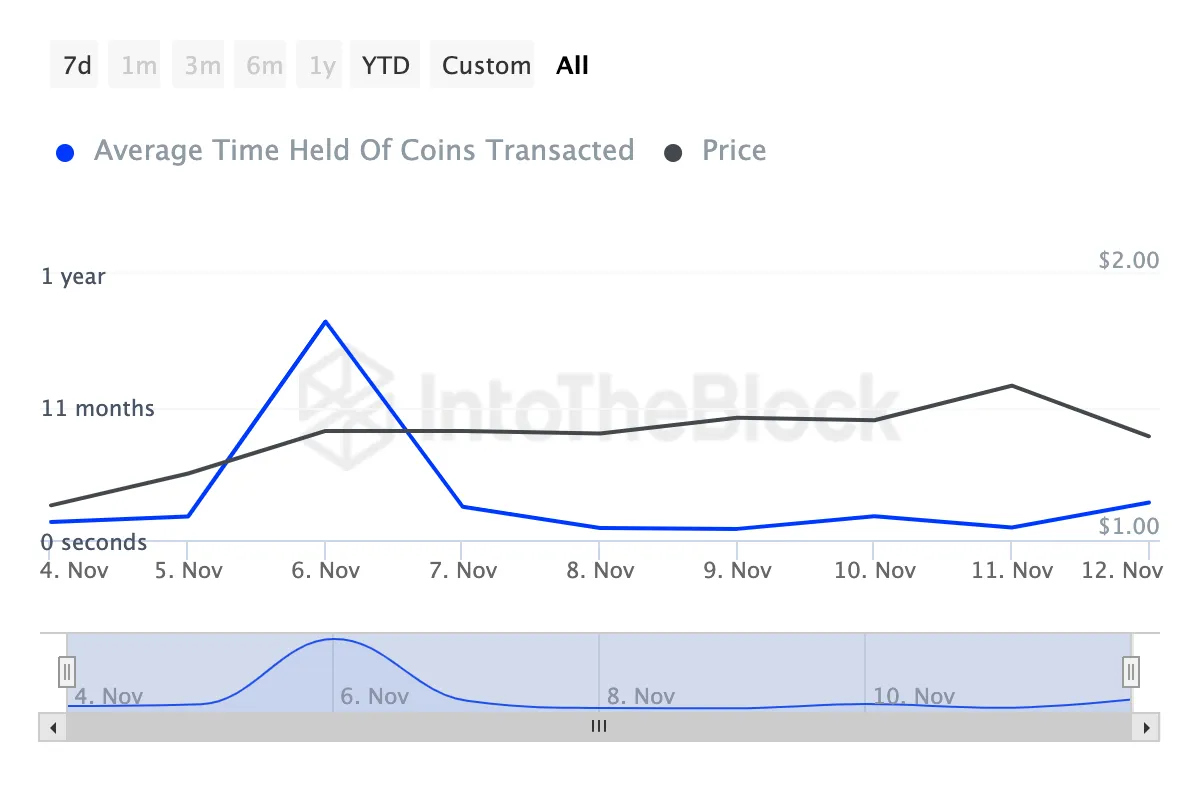1200x800 pixels.
Task: Toggle the Price series legend
Action: (x=734, y=151)
